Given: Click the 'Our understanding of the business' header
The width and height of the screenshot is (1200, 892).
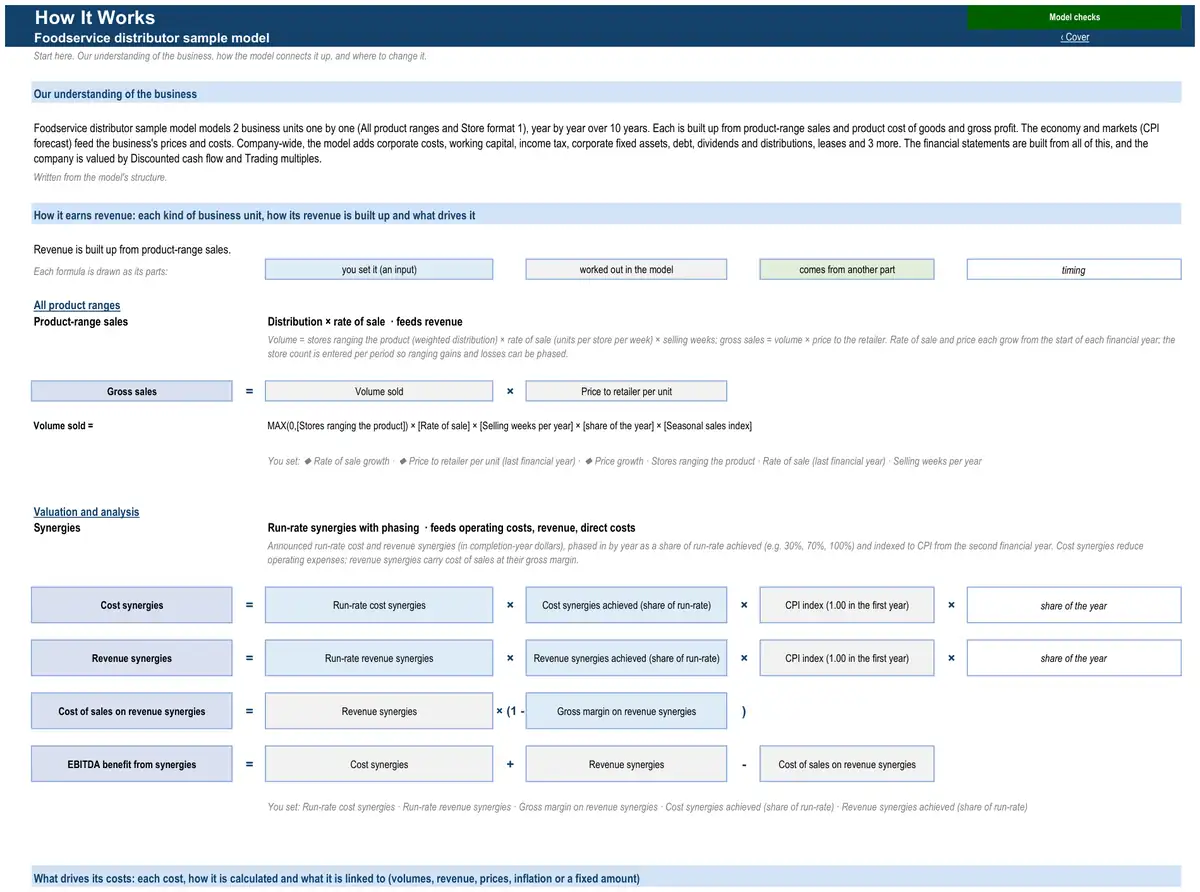Looking at the screenshot, I should tap(607, 94).
